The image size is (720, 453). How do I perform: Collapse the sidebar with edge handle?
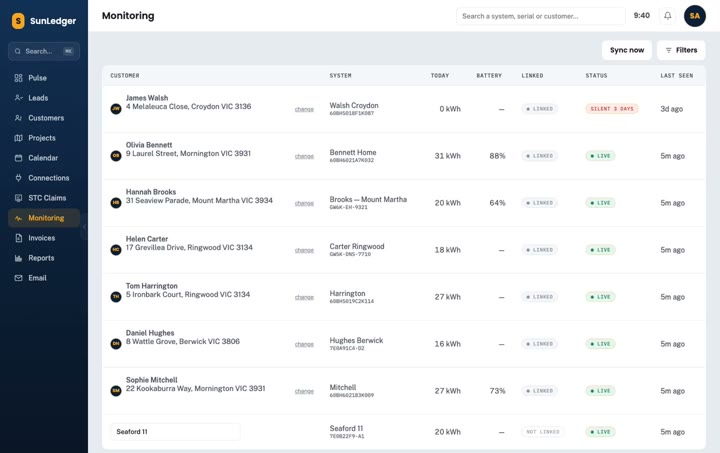(x=84, y=227)
